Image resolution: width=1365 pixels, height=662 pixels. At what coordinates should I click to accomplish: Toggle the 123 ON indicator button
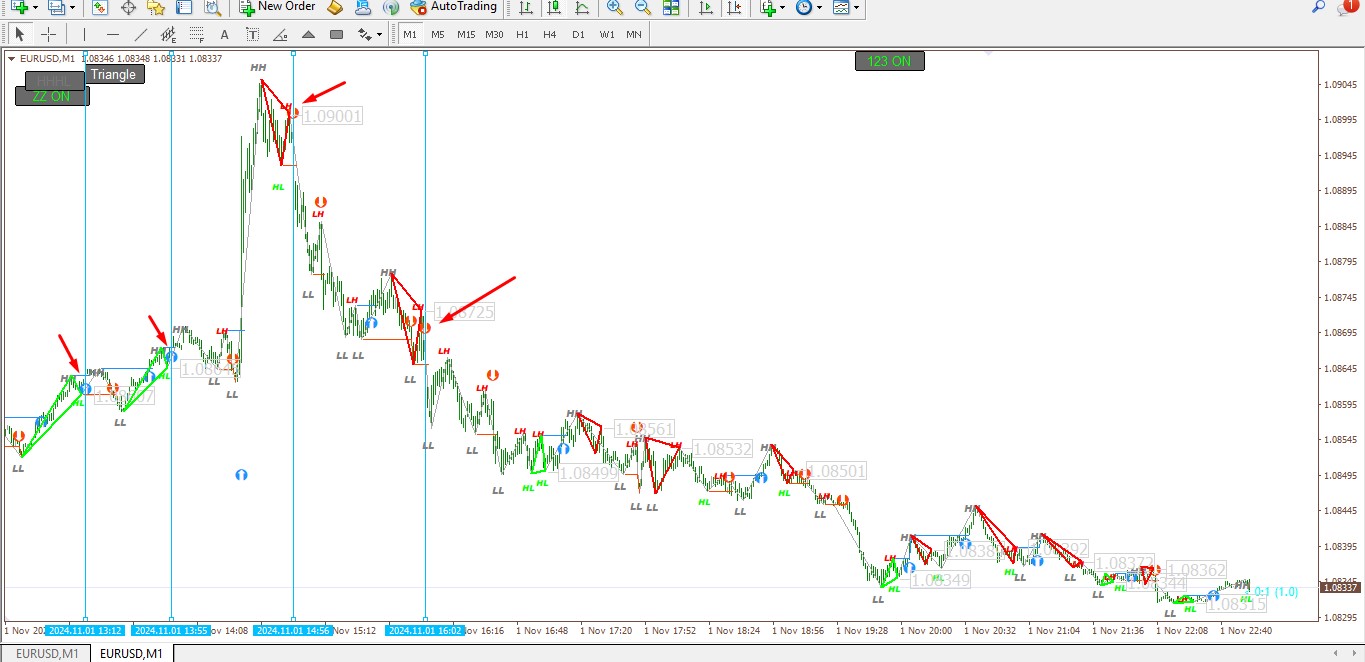click(889, 61)
